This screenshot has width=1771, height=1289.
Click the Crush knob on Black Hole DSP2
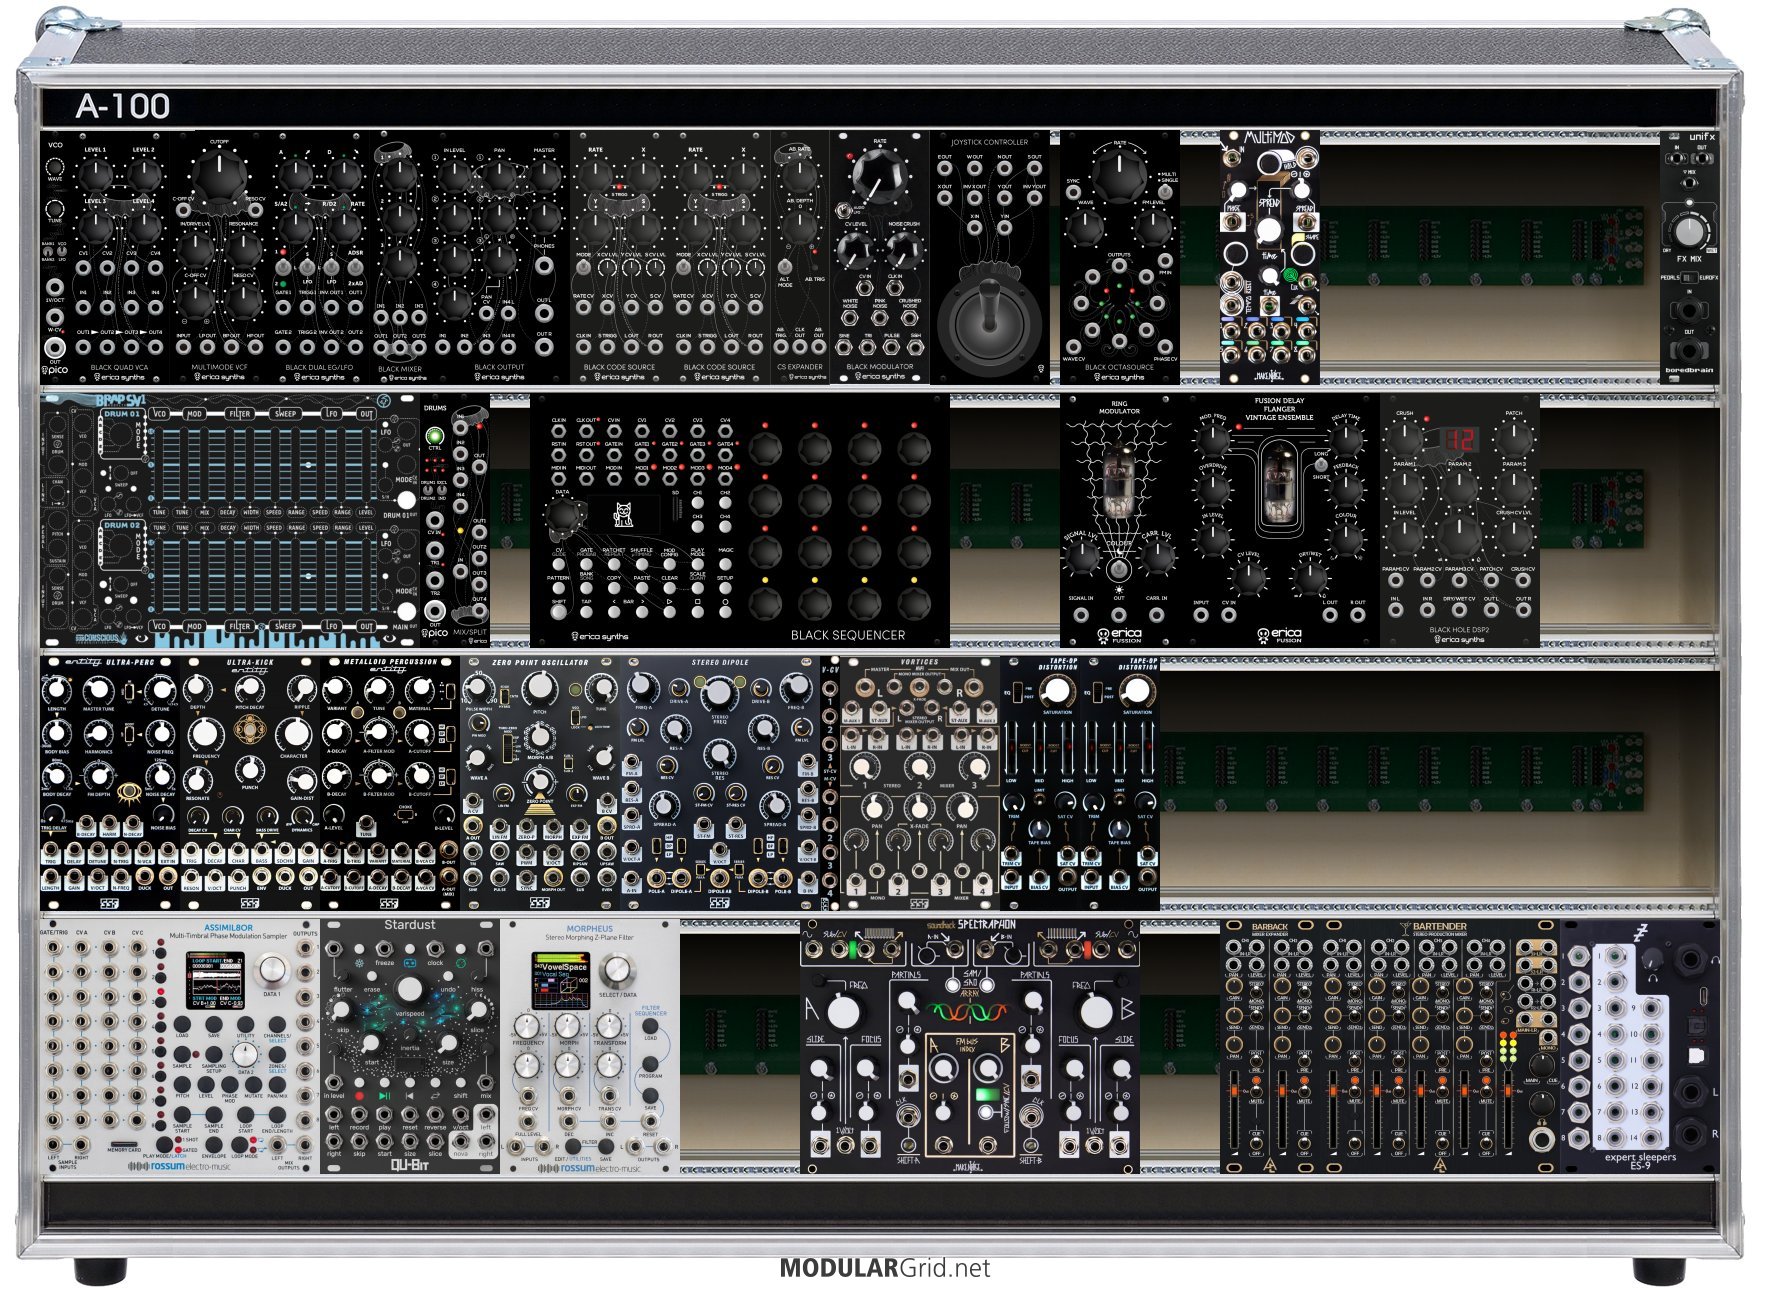point(1404,438)
